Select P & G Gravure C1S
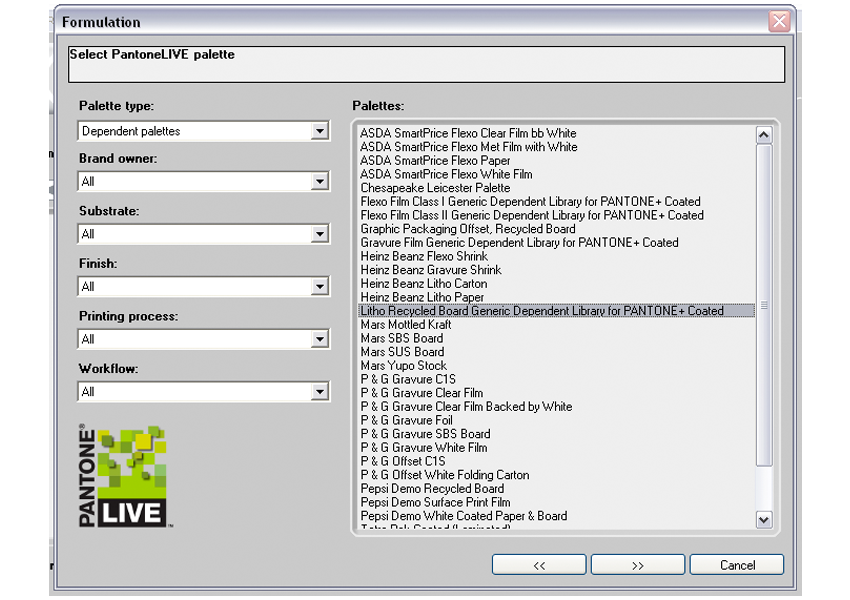This screenshot has width=850, height=600. [408, 379]
